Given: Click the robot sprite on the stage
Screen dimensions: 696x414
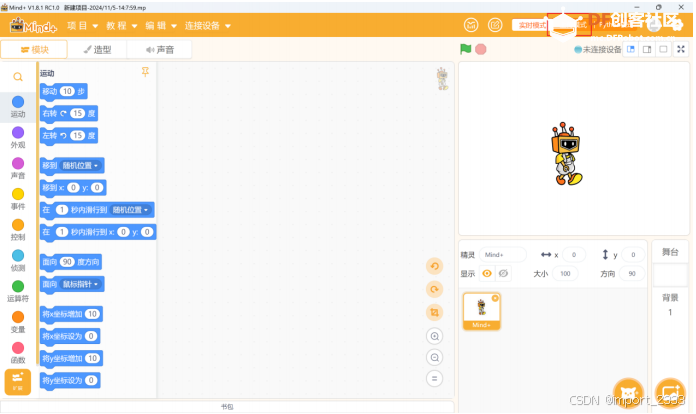Looking at the screenshot, I should click(566, 154).
